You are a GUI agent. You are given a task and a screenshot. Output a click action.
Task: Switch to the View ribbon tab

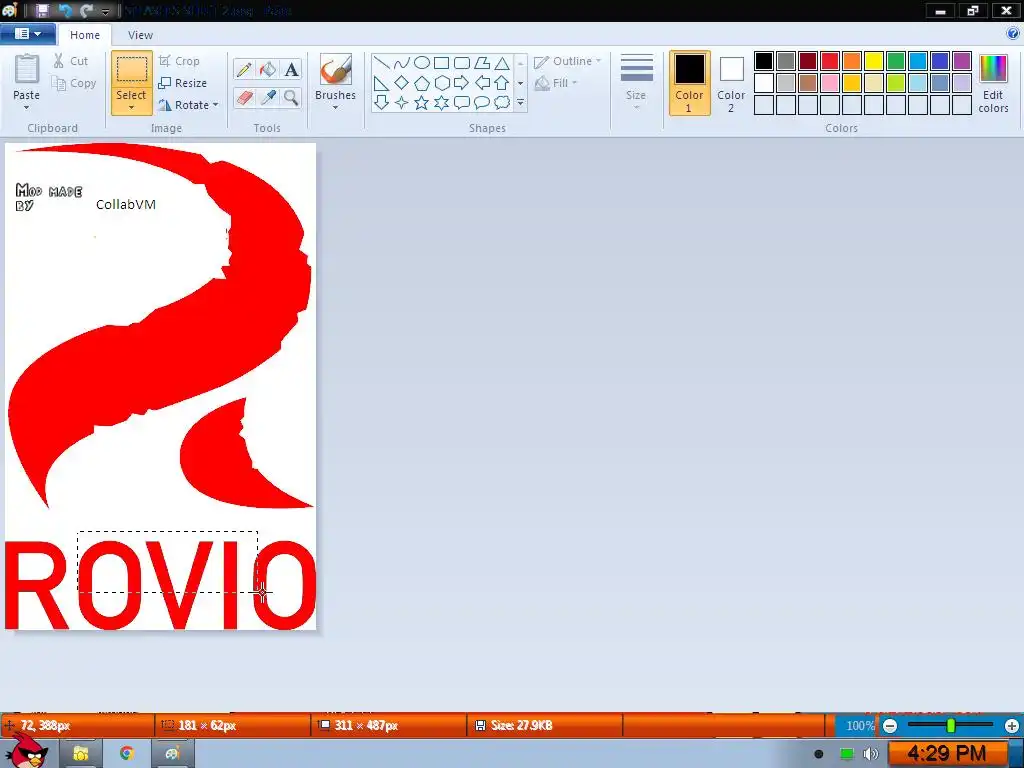(x=140, y=35)
